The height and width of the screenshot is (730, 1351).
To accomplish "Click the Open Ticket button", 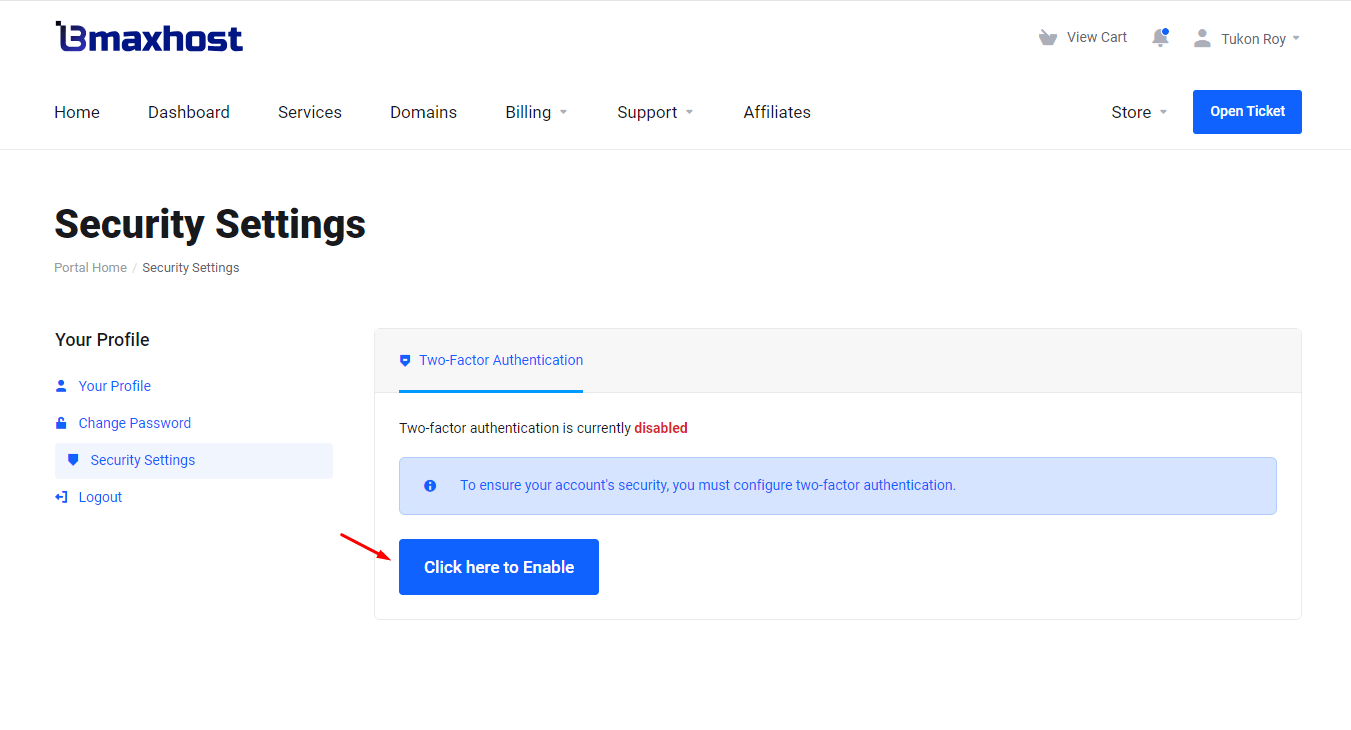I will coord(1247,112).
